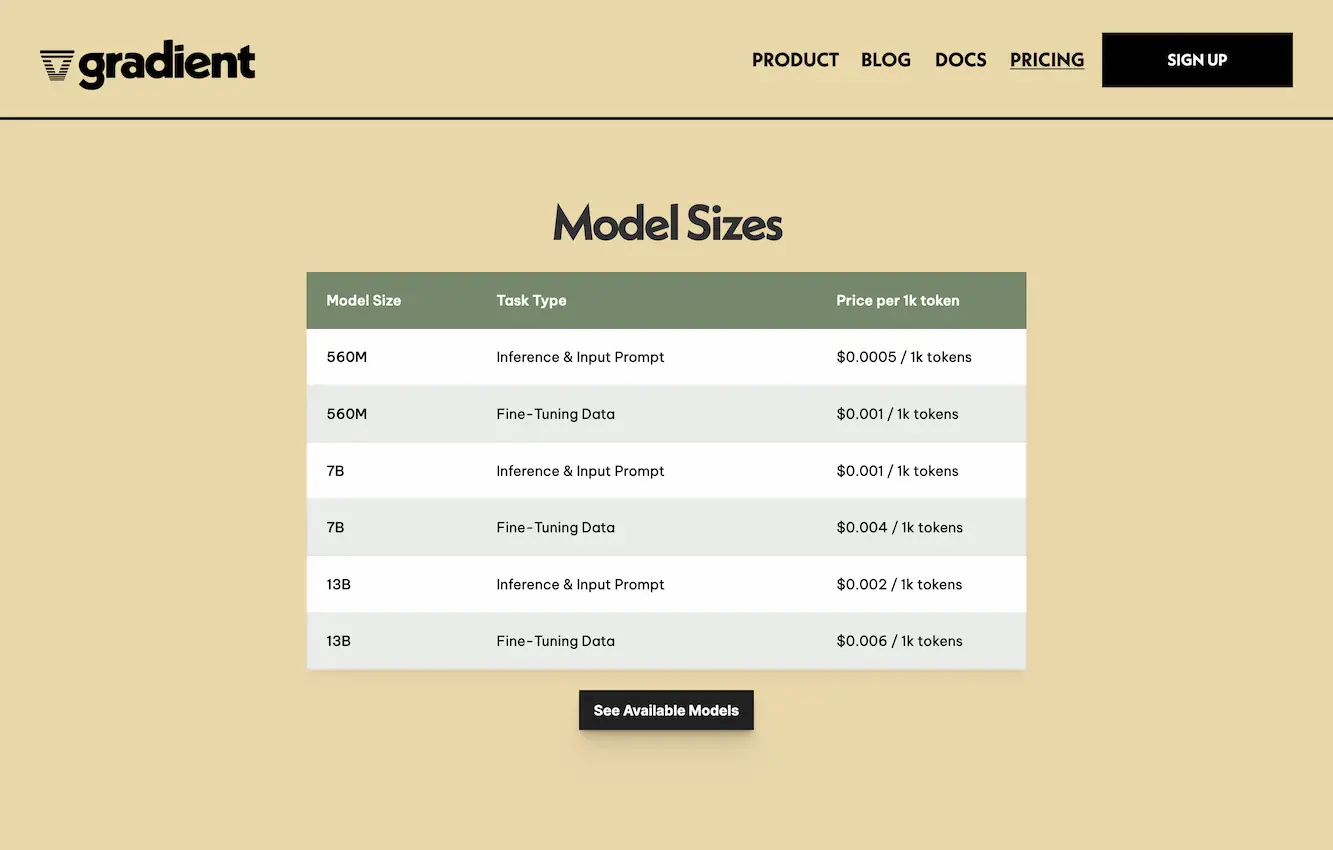Image resolution: width=1333 pixels, height=850 pixels.
Task: Click 13B in the Fine-Tuning row
Action: (338, 641)
